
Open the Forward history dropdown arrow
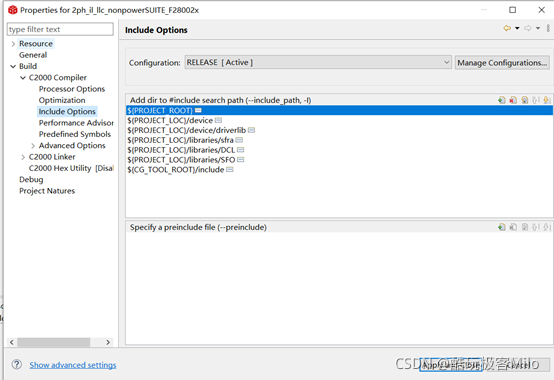pos(538,28)
